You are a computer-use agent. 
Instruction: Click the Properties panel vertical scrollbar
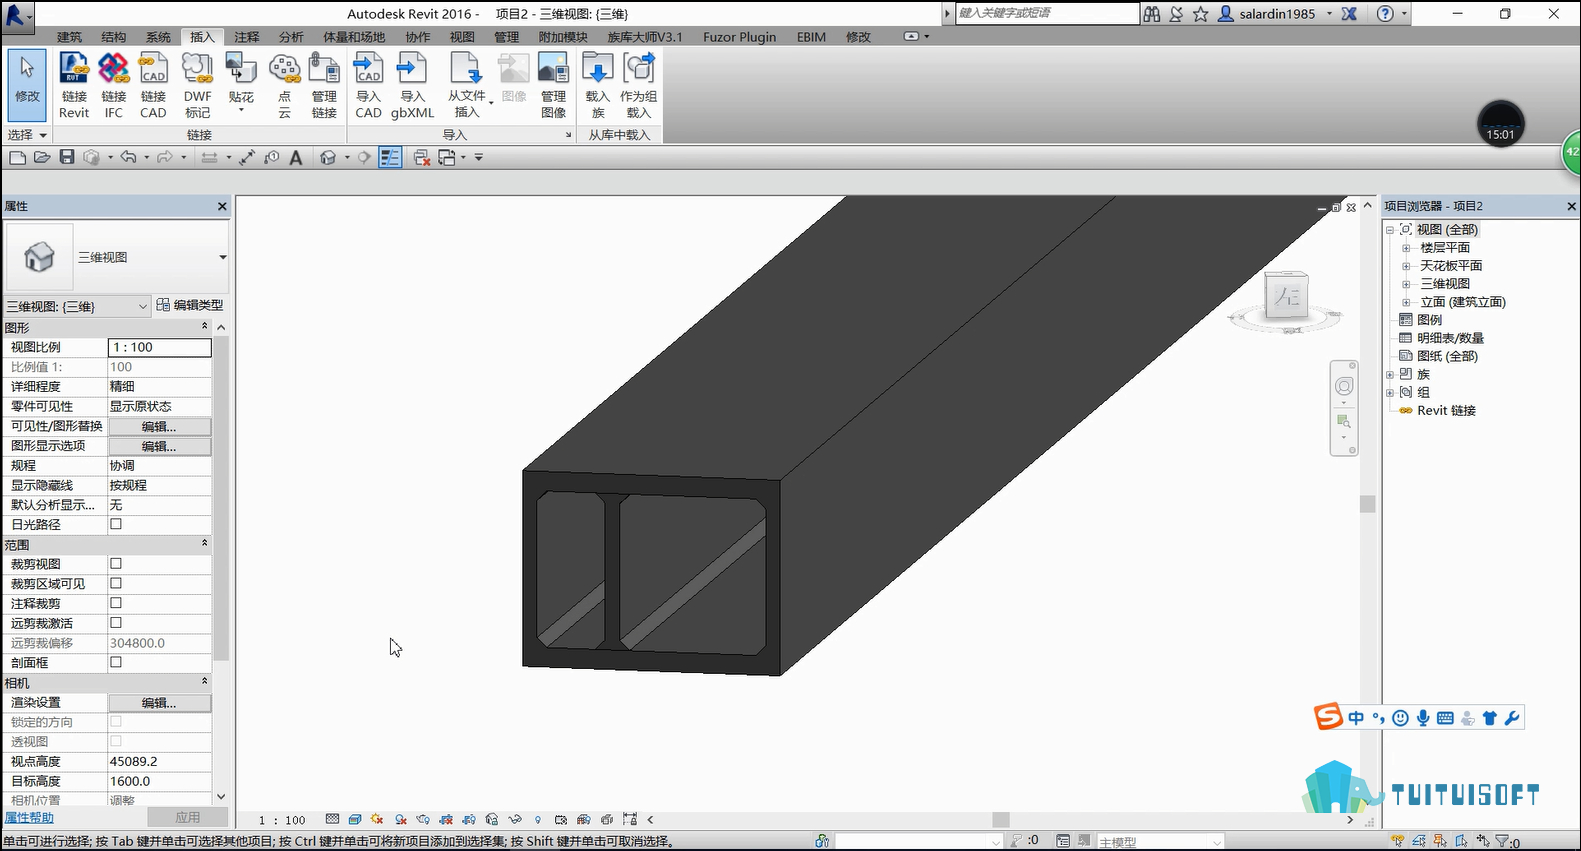(x=221, y=499)
